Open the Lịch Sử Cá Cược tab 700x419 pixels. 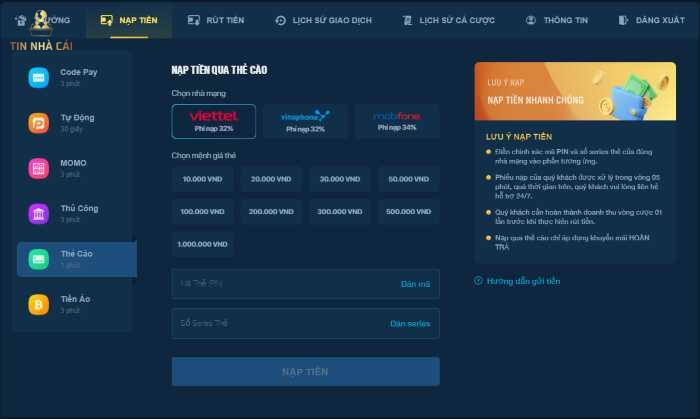point(448,20)
